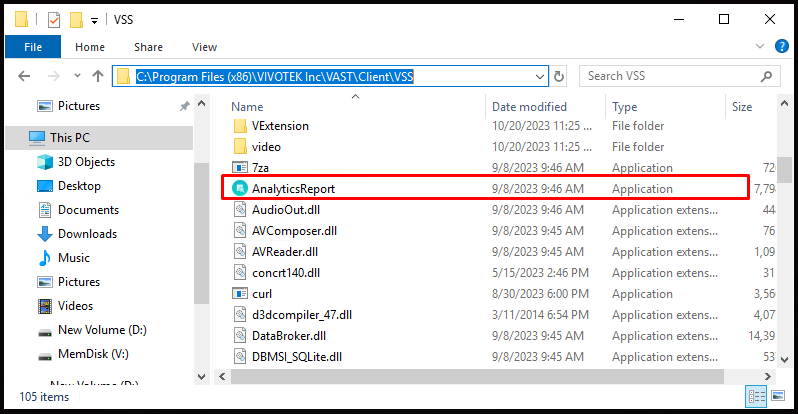Viewport: 798px width, 414px height.
Task: Open the blue Help question-mark icon
Action: point(781,46)
